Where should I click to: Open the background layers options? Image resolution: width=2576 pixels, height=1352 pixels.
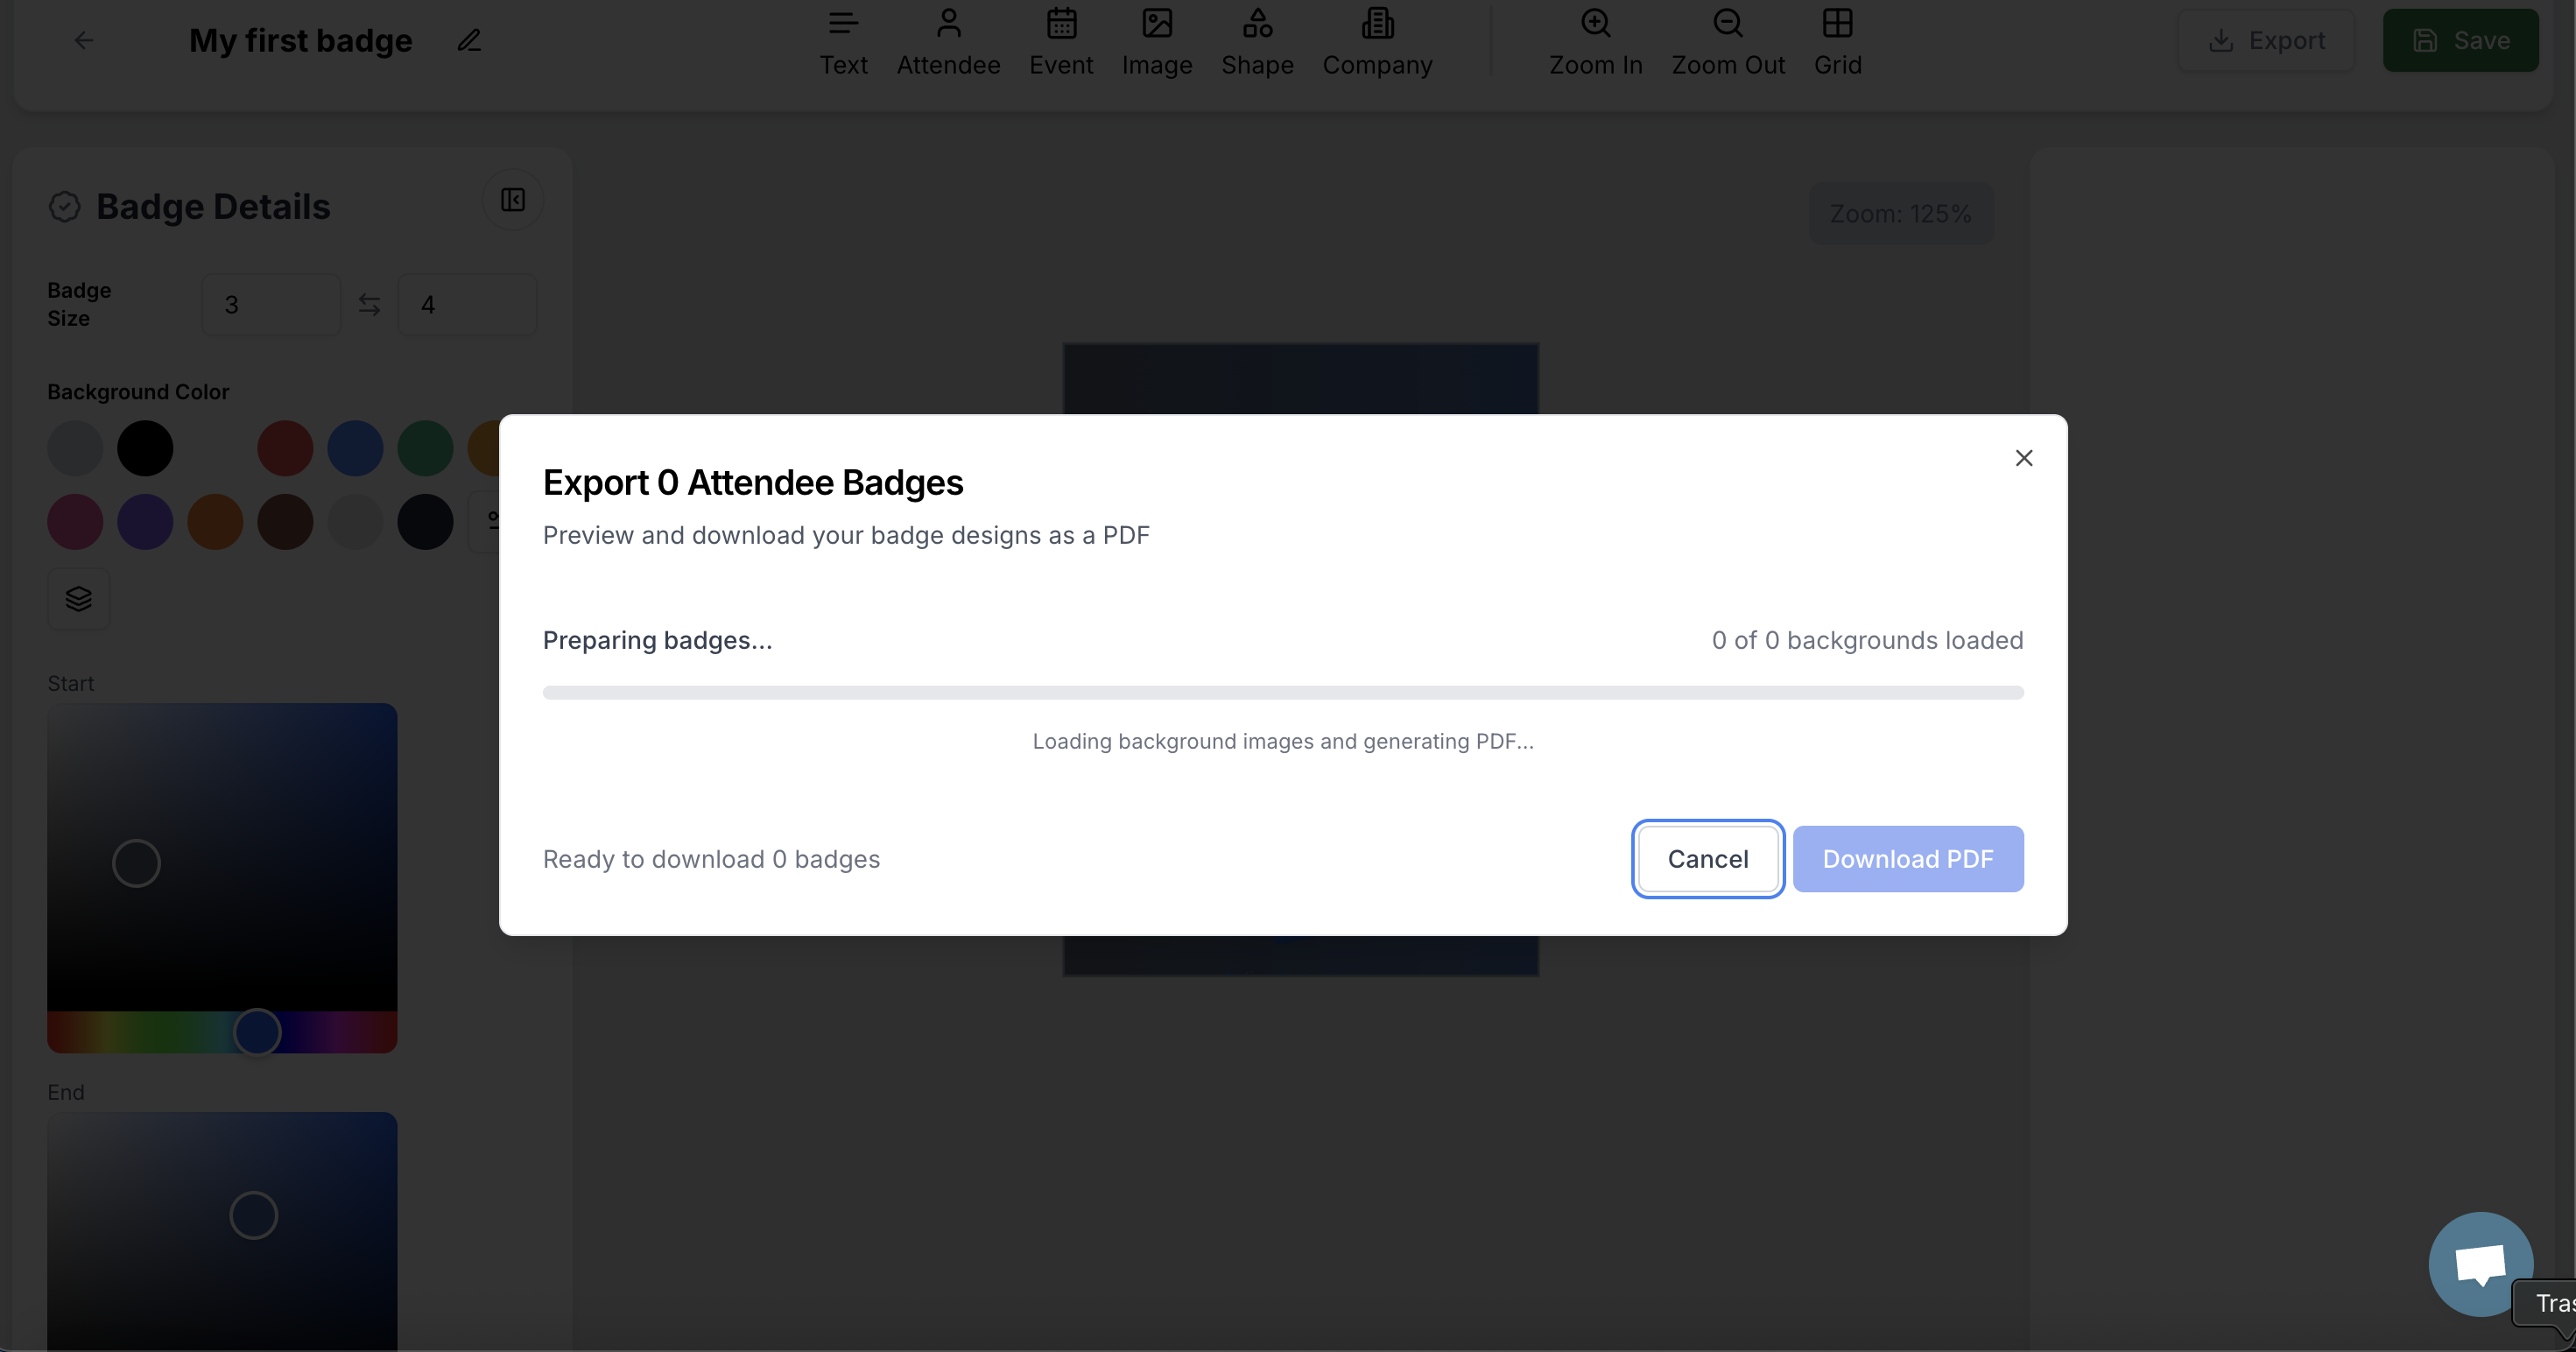coord(78,599)
